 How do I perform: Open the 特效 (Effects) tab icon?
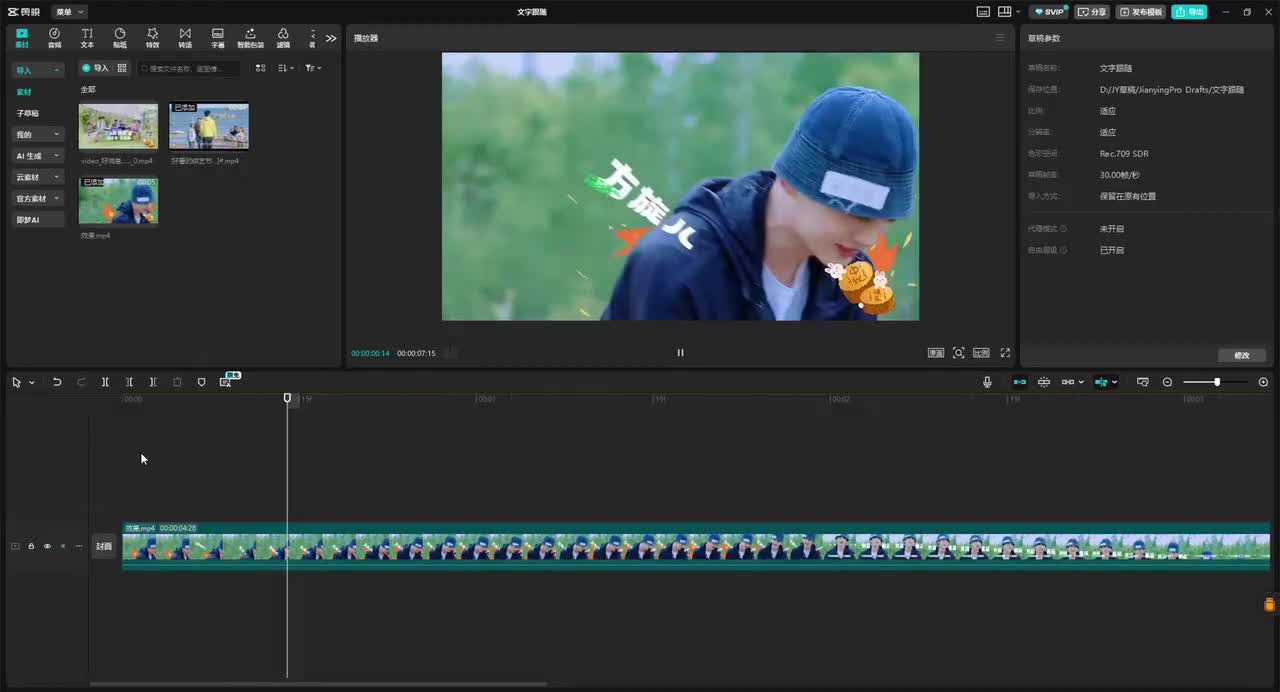click(152, 37)
